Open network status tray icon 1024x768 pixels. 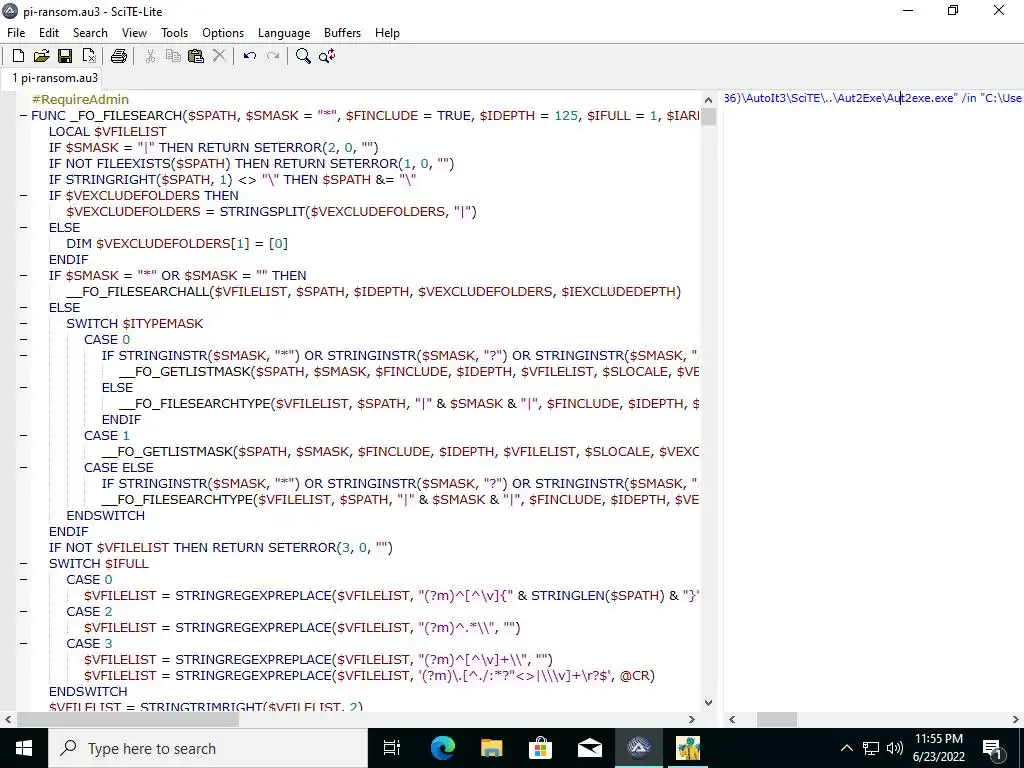[871, 748]
